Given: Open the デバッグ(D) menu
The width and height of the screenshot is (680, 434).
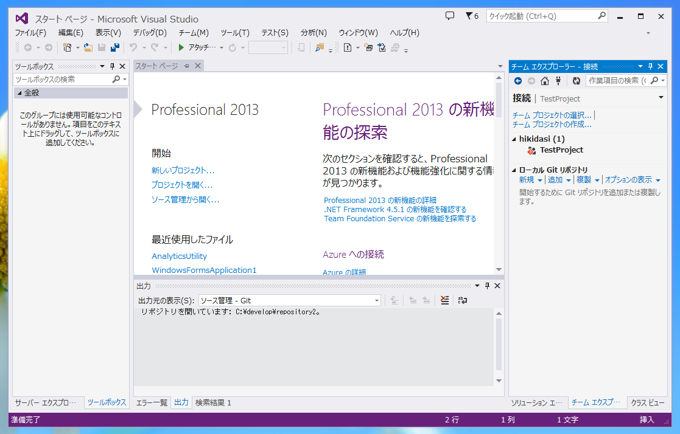Looking at the screenshot, I should [x=150, y=33].
